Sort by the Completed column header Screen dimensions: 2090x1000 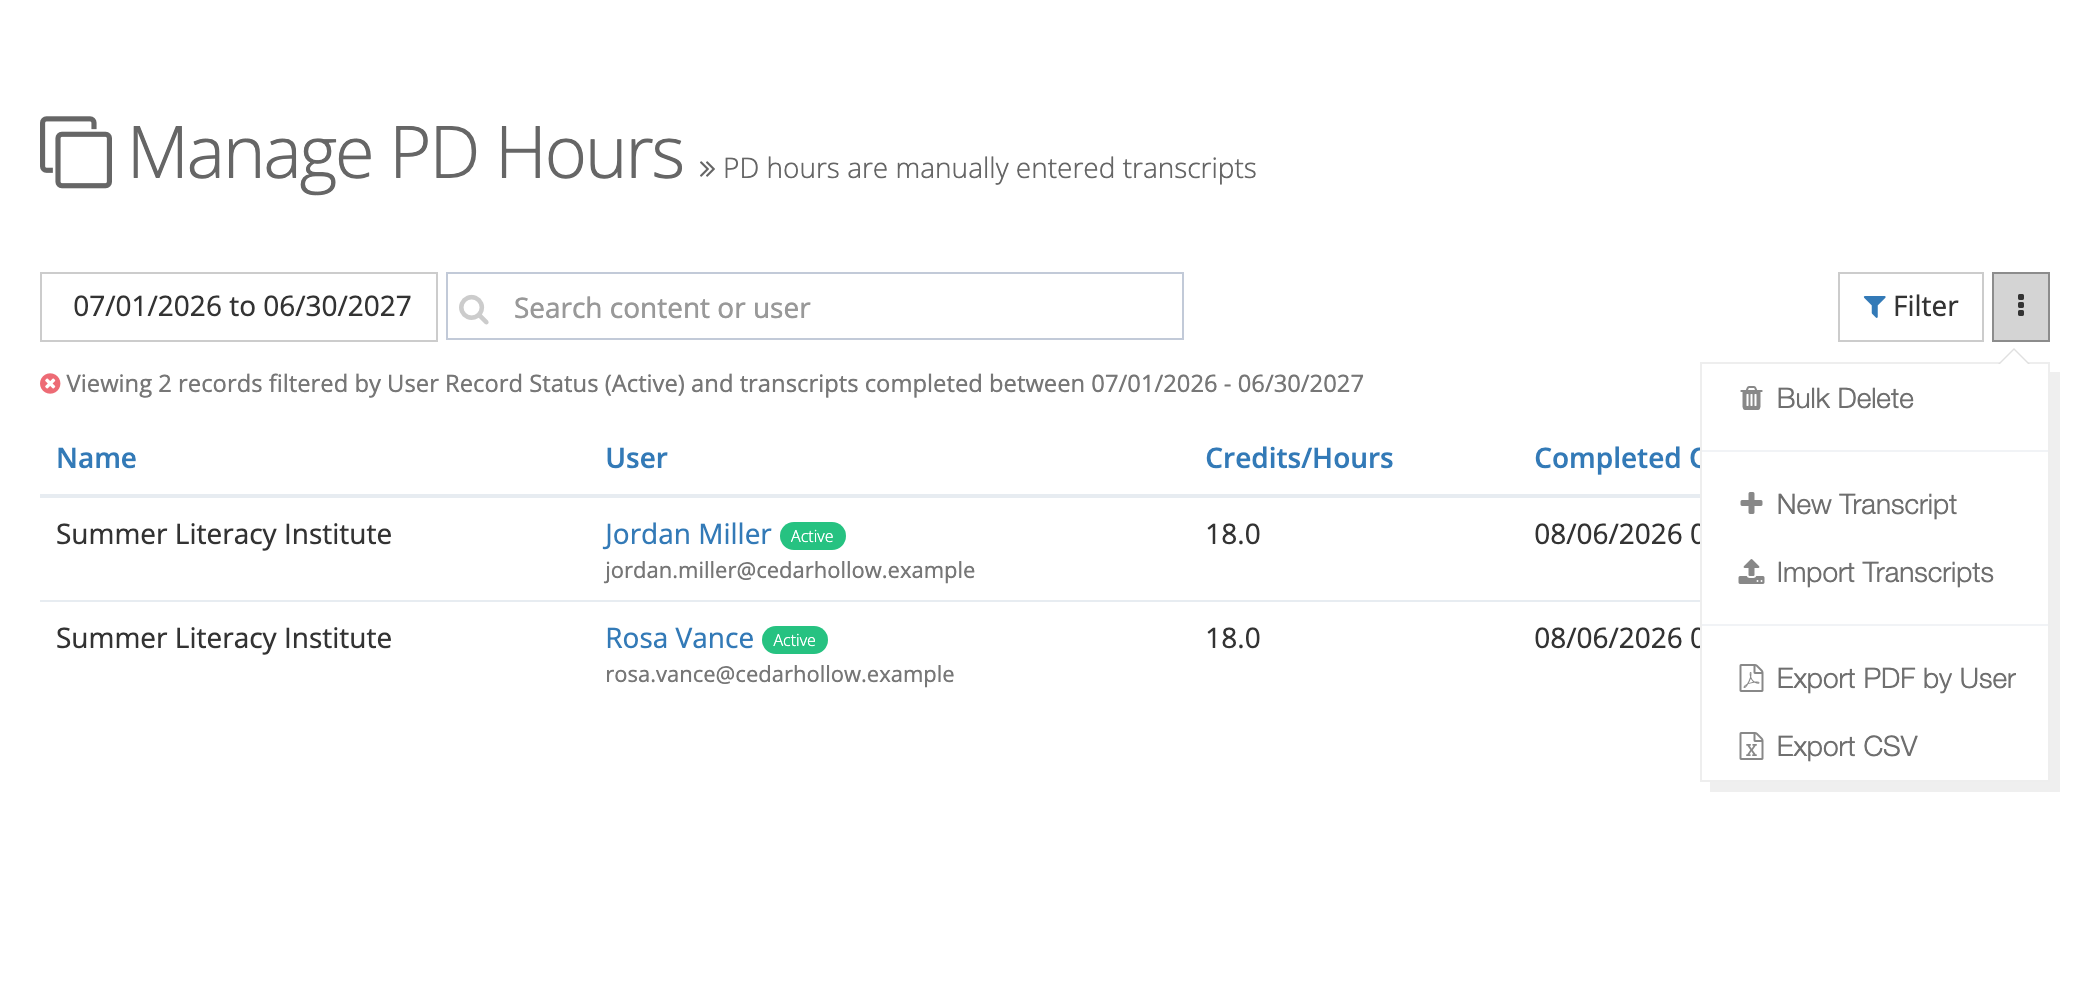(1617, 458)
